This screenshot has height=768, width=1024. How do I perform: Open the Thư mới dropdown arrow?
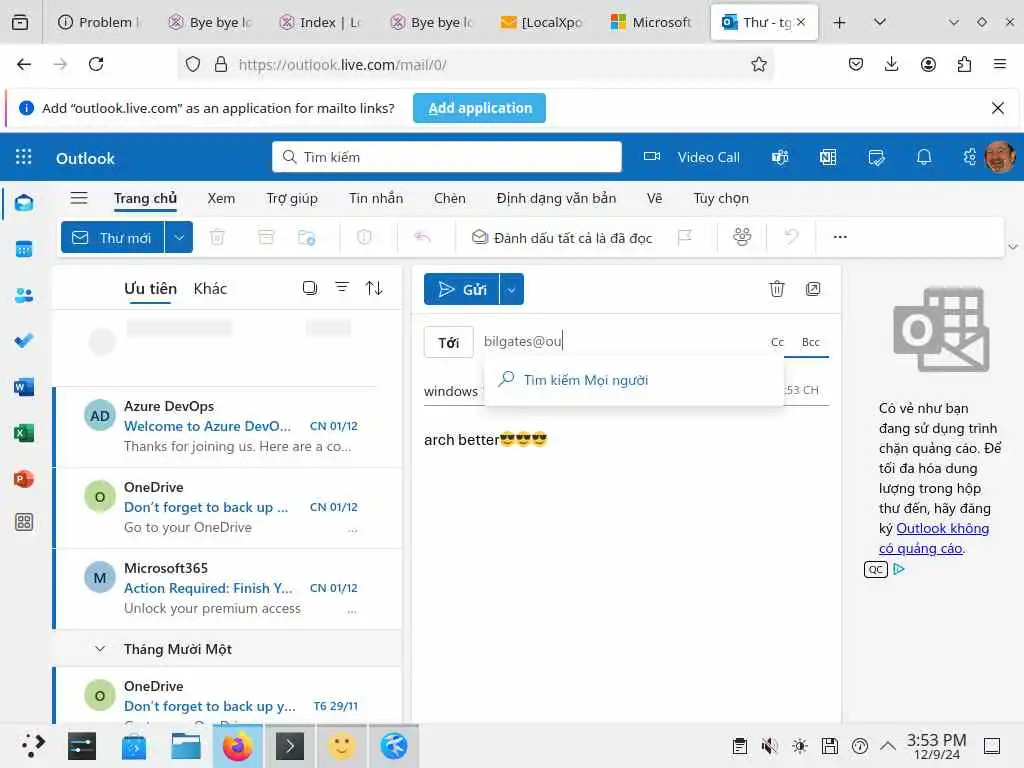[x=179, y=237]
